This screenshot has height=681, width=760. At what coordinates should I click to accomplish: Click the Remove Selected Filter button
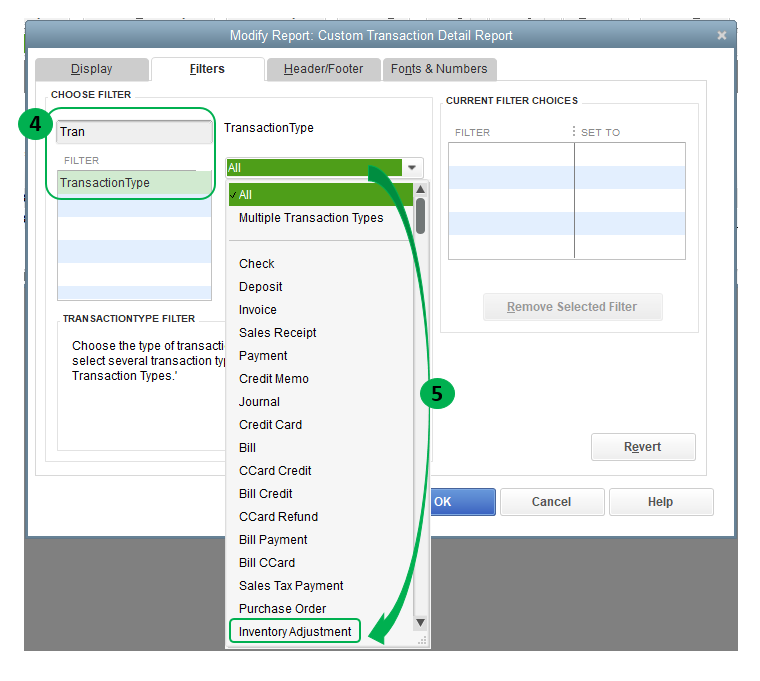pos(572,307)
